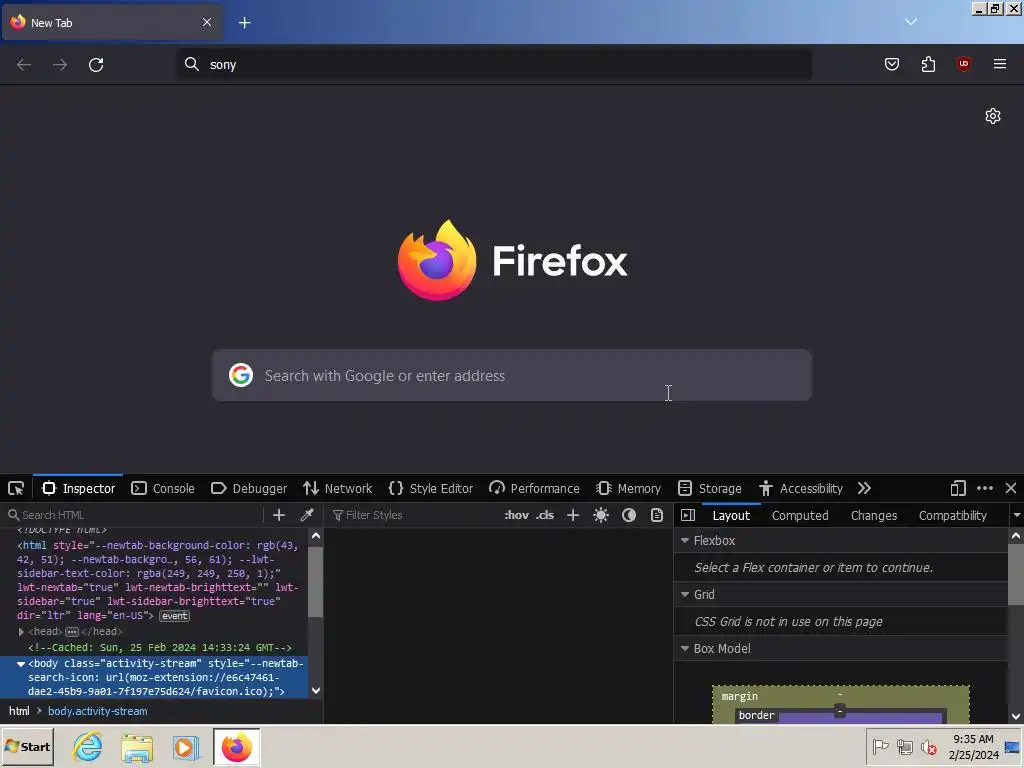Collapse the Grid section
The width and height of the screenshot is (1024, 768).
point(685,595)
